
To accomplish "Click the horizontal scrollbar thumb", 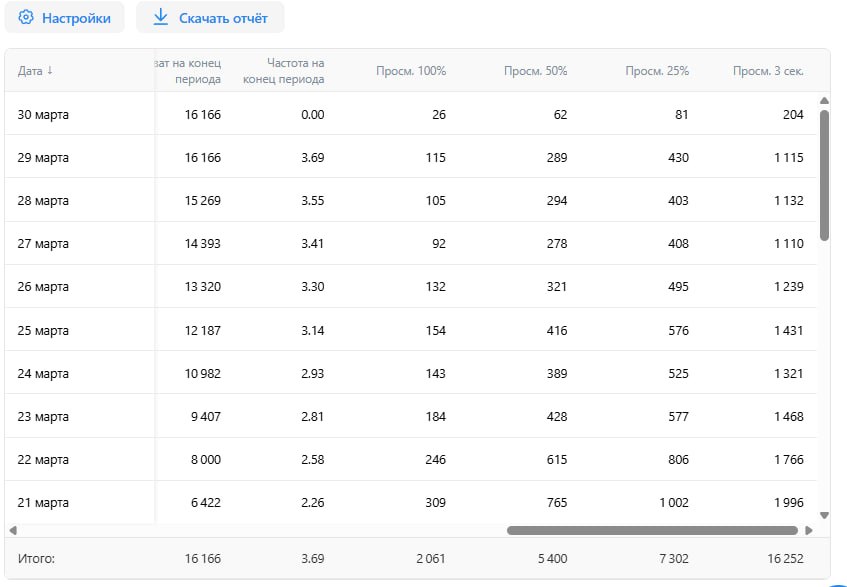I will coord(652,530).
